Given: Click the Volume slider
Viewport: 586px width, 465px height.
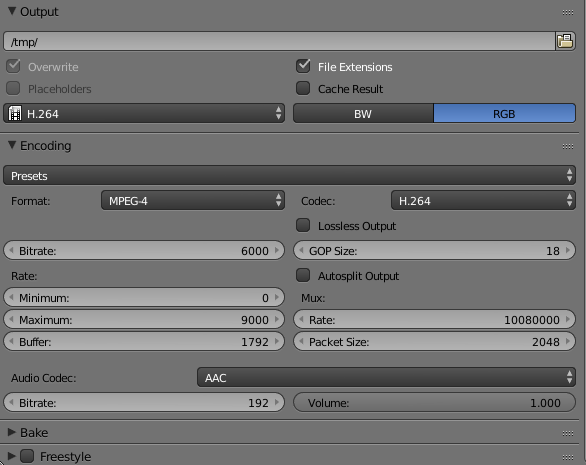Looking at the screenshot, I should click(434, 403).
